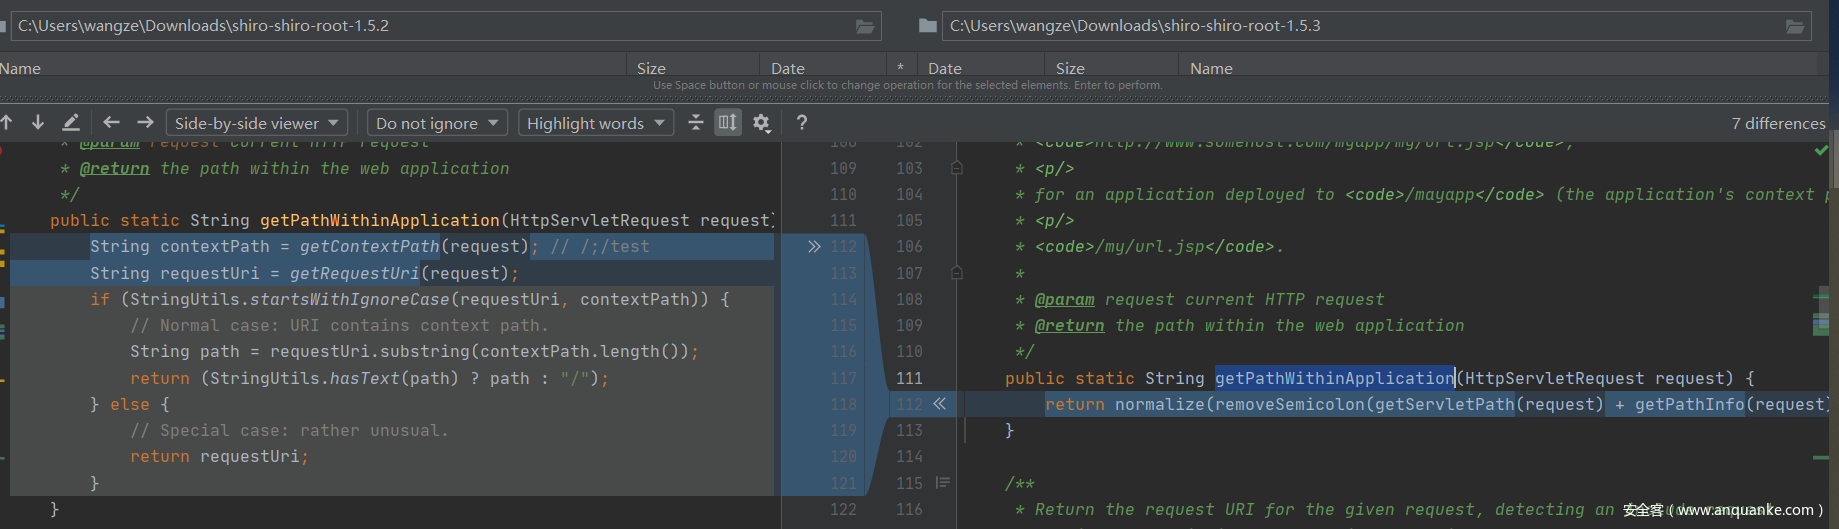
Task: Click the pencil edit source icon
Action: (x=71, y=123)
